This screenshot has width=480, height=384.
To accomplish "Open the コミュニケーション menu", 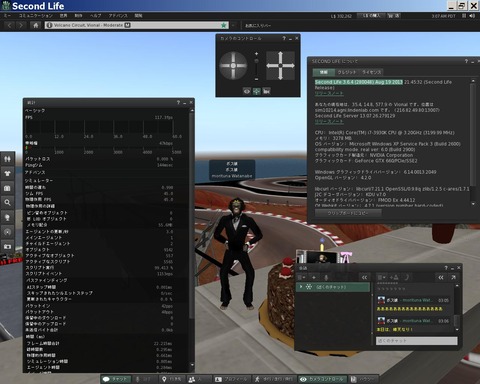I will coord(36,16).
